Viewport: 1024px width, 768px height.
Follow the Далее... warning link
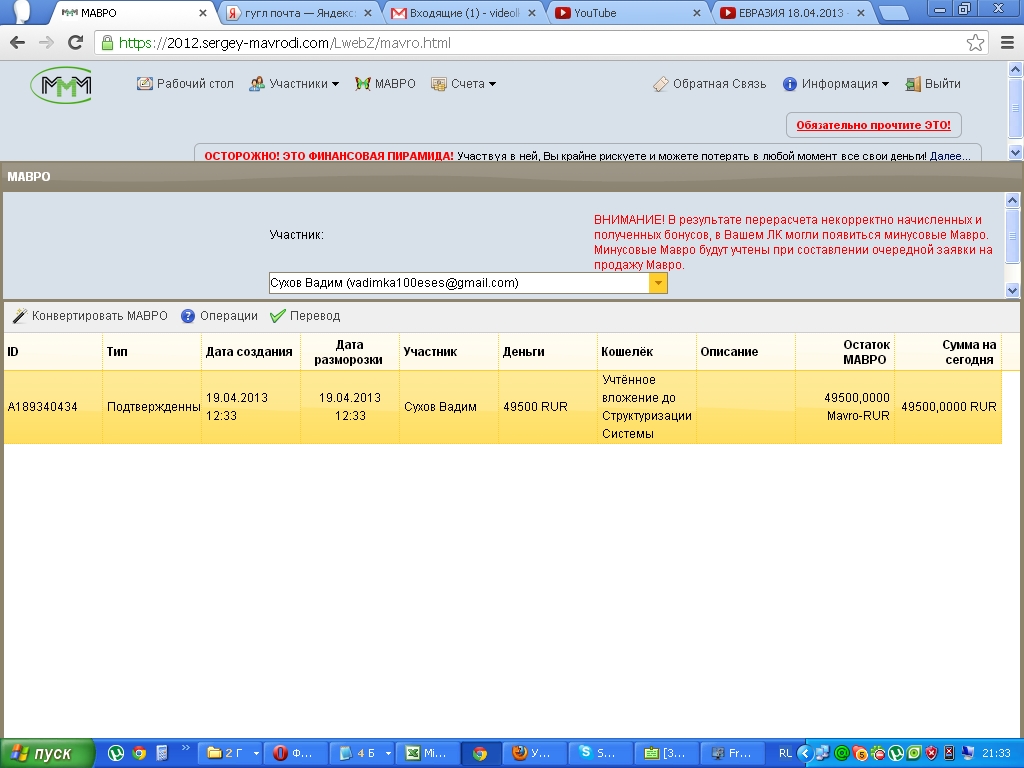[x=950, y=156]
